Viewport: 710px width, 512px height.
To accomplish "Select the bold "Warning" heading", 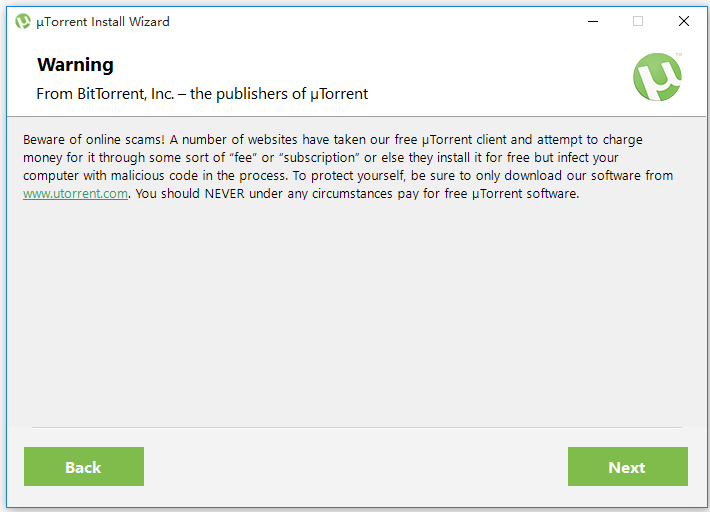I will click(x=75, y=65).
